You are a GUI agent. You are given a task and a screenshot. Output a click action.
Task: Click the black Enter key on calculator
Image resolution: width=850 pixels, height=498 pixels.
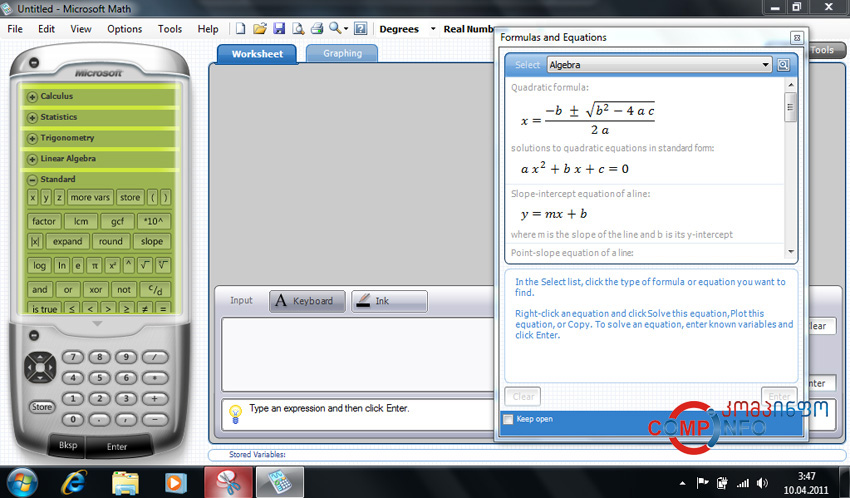[117, 447]
